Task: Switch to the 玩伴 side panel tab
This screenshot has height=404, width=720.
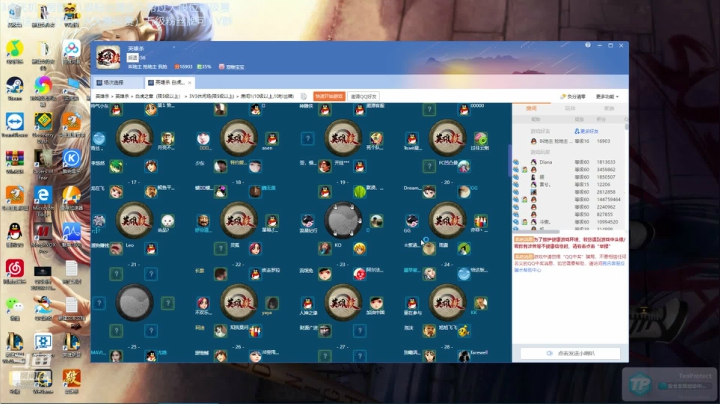Action: coord(570,108)
